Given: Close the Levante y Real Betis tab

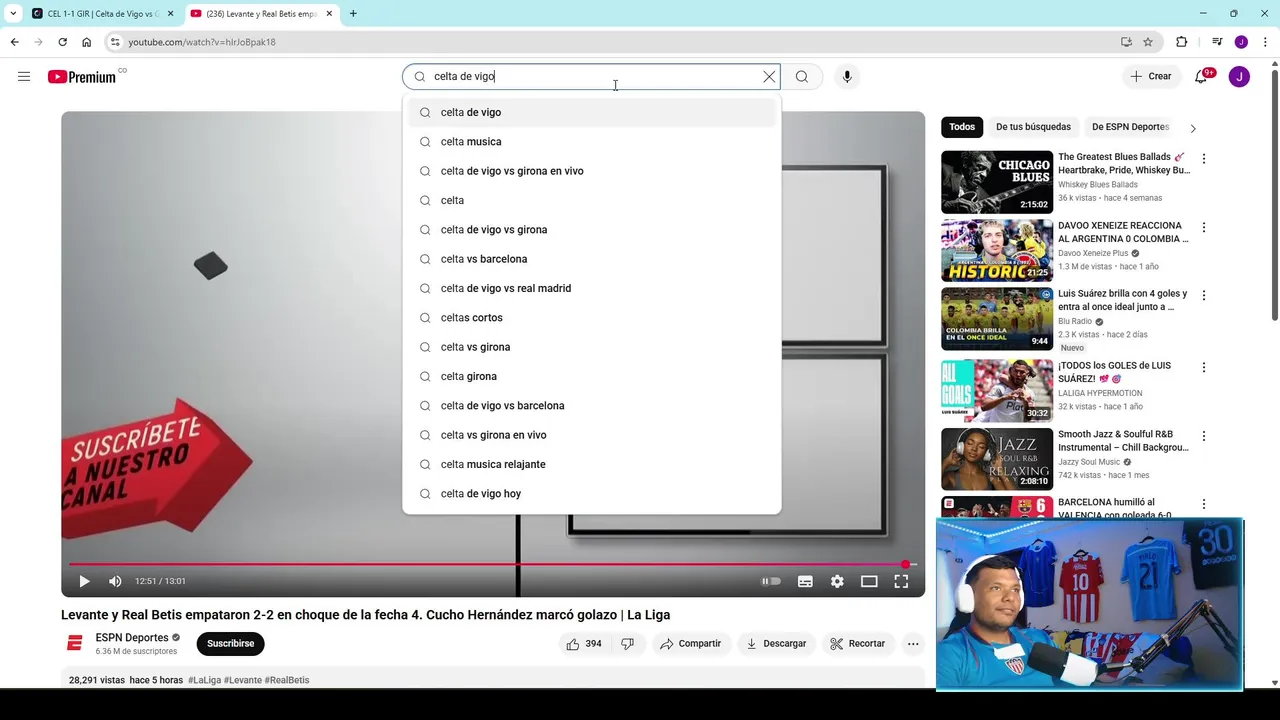Looking at the screenshot, I should click(329, 14).
